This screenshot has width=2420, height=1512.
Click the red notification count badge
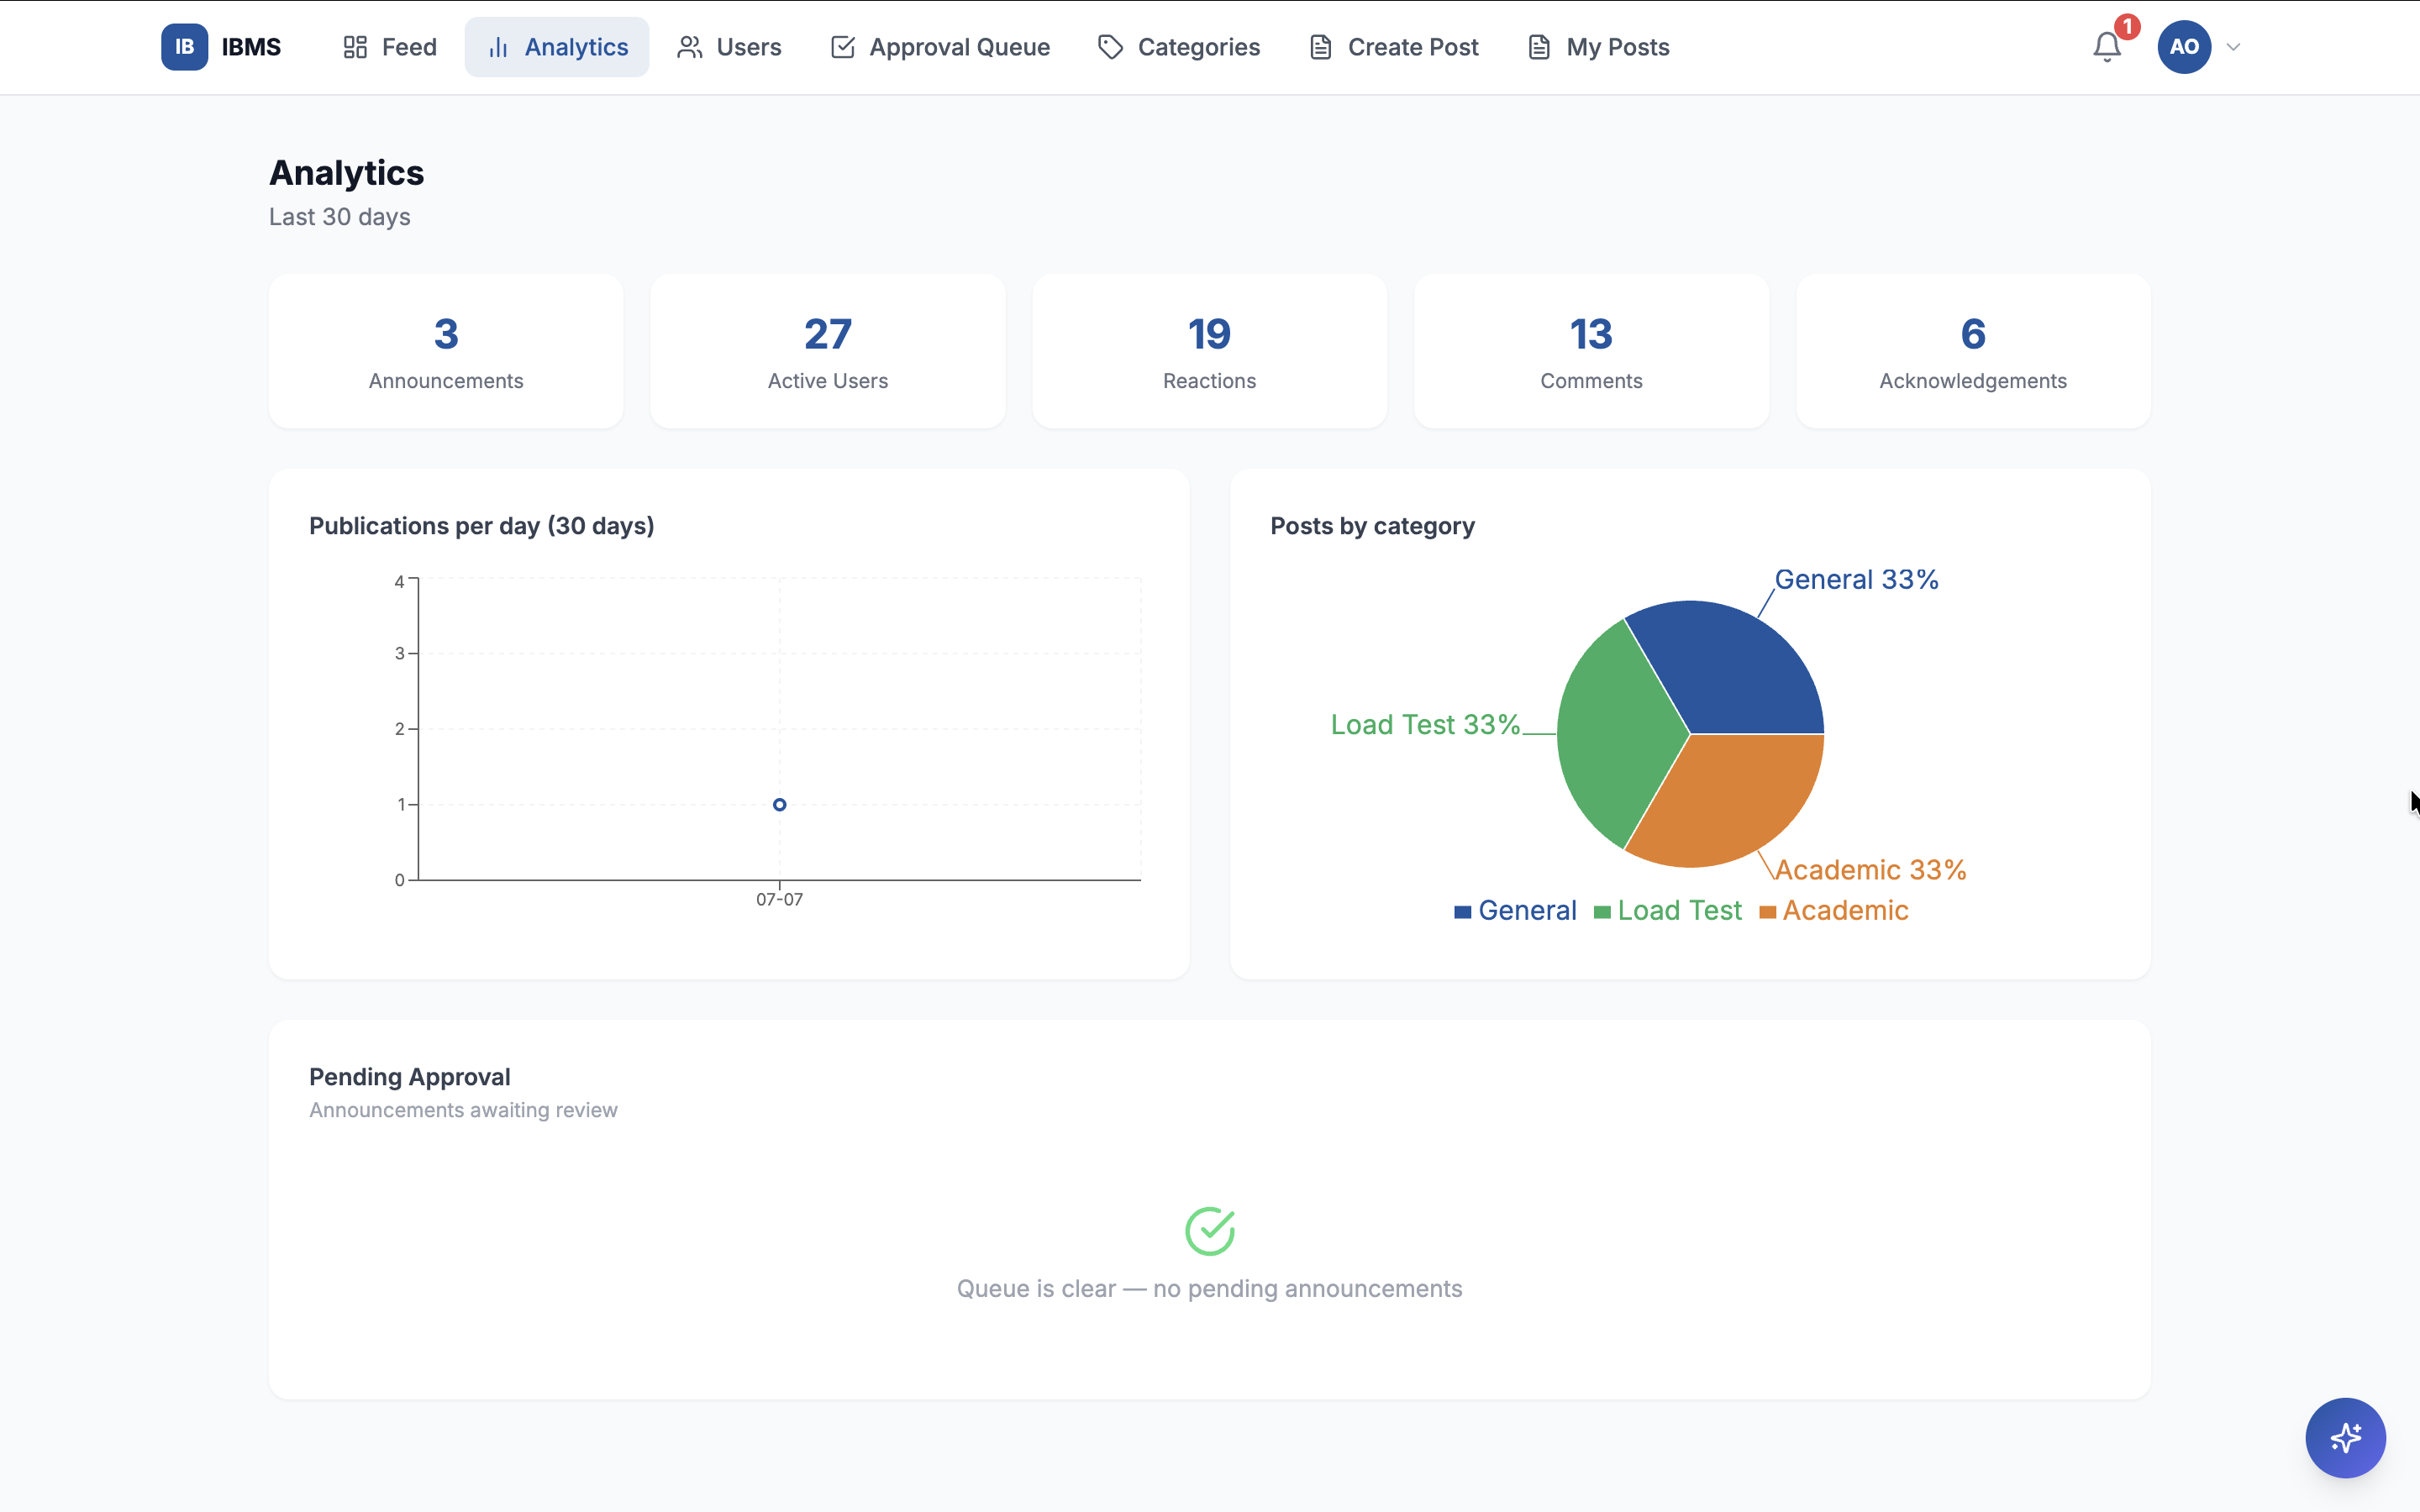2127,26
